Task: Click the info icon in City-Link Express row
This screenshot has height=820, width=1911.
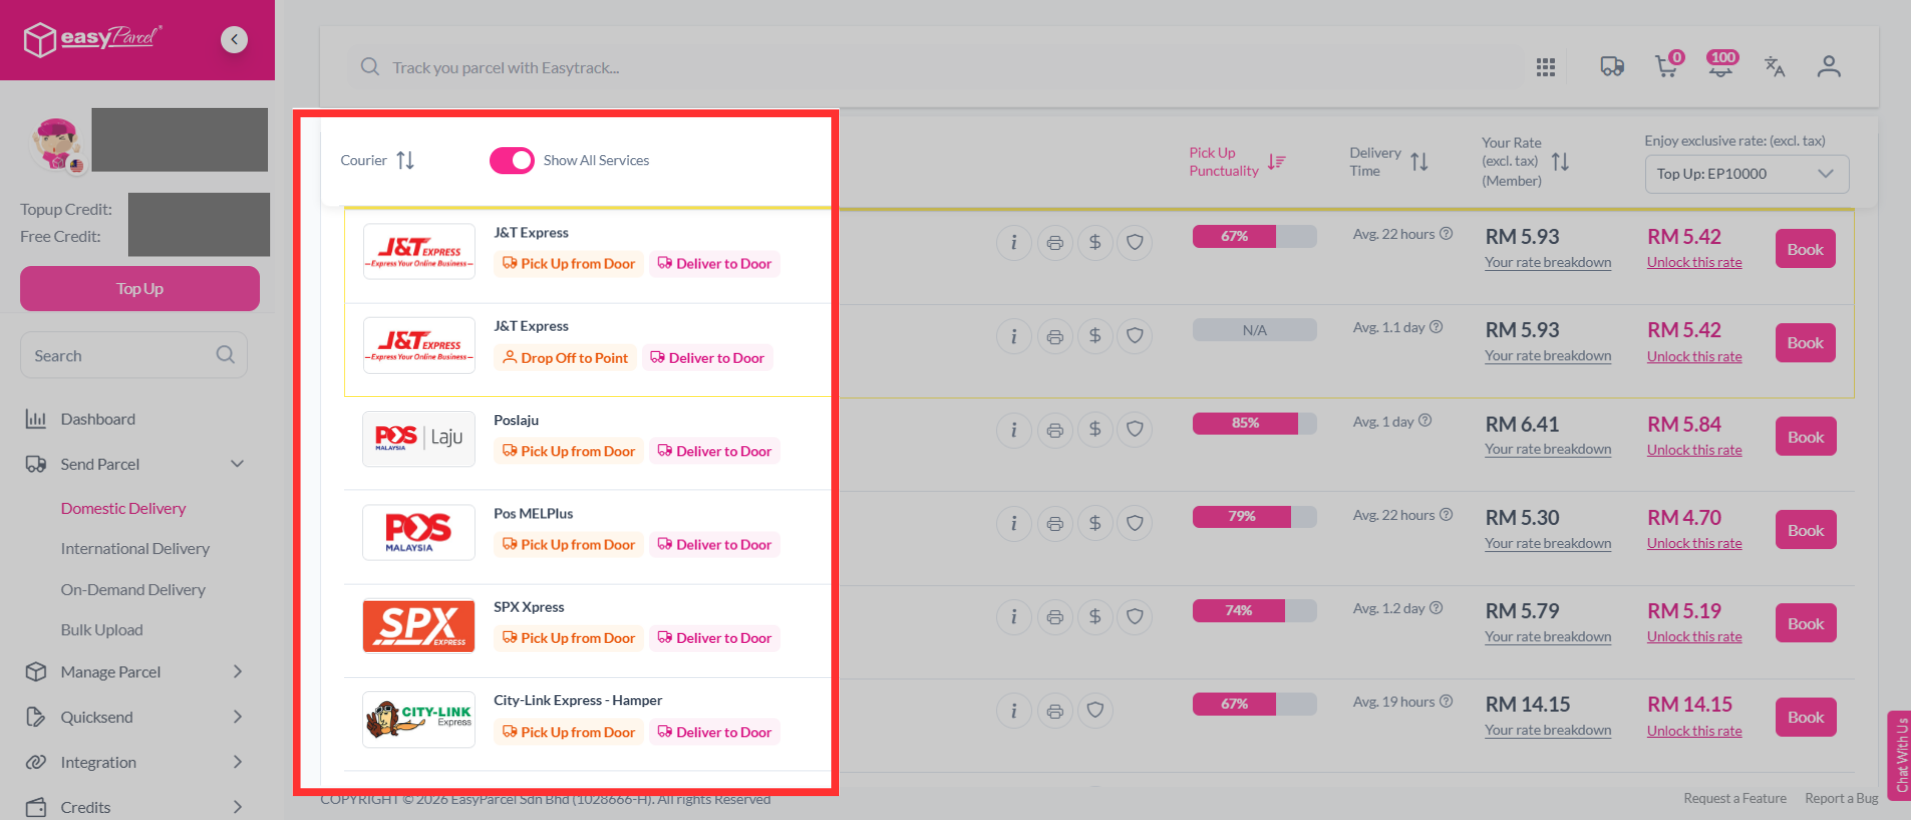Action: (x=1014, y=711)
